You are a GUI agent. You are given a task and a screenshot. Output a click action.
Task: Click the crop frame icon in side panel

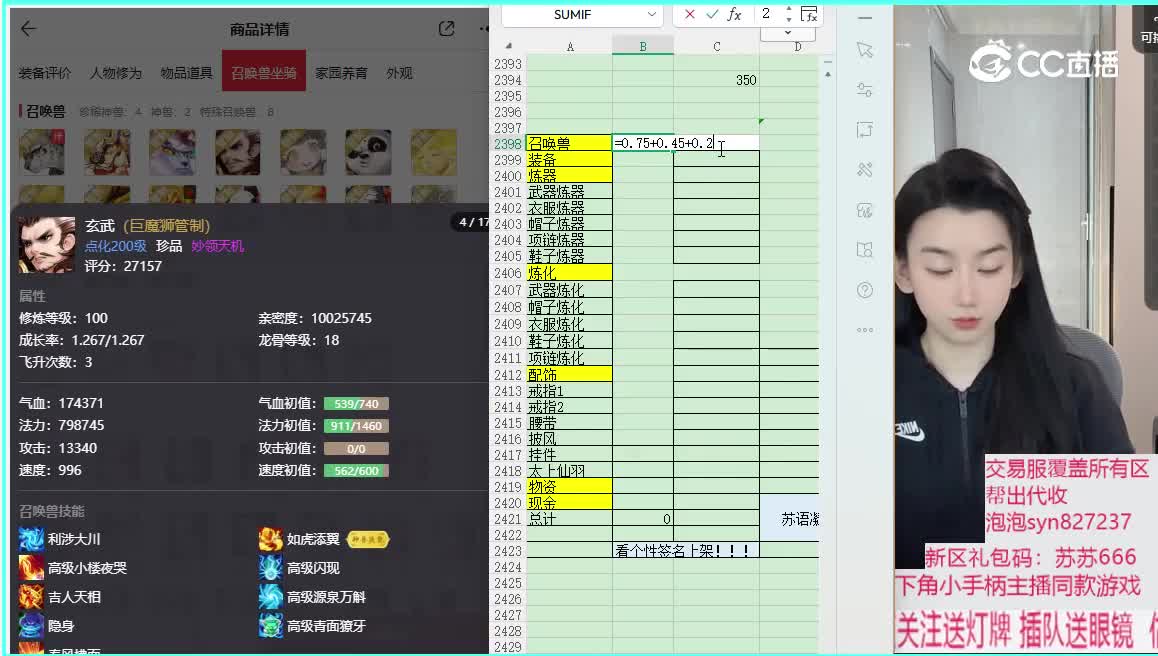point(865,130)
